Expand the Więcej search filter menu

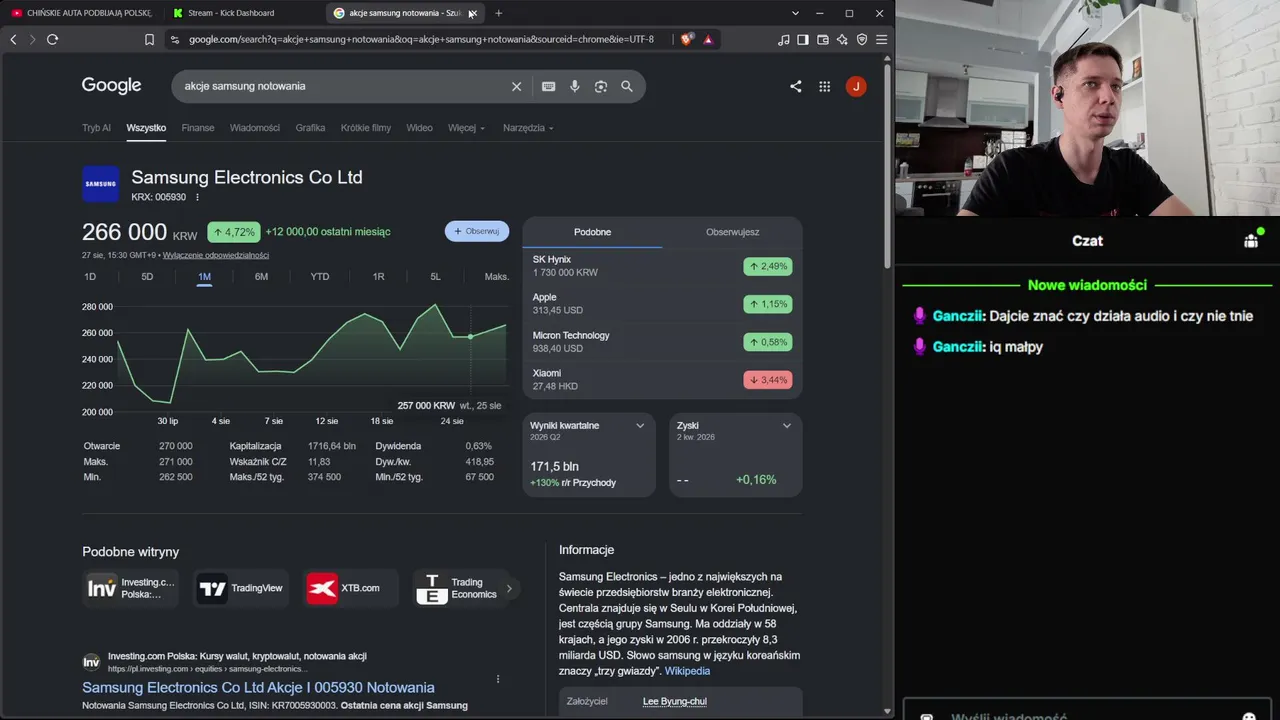click(466, 128)
